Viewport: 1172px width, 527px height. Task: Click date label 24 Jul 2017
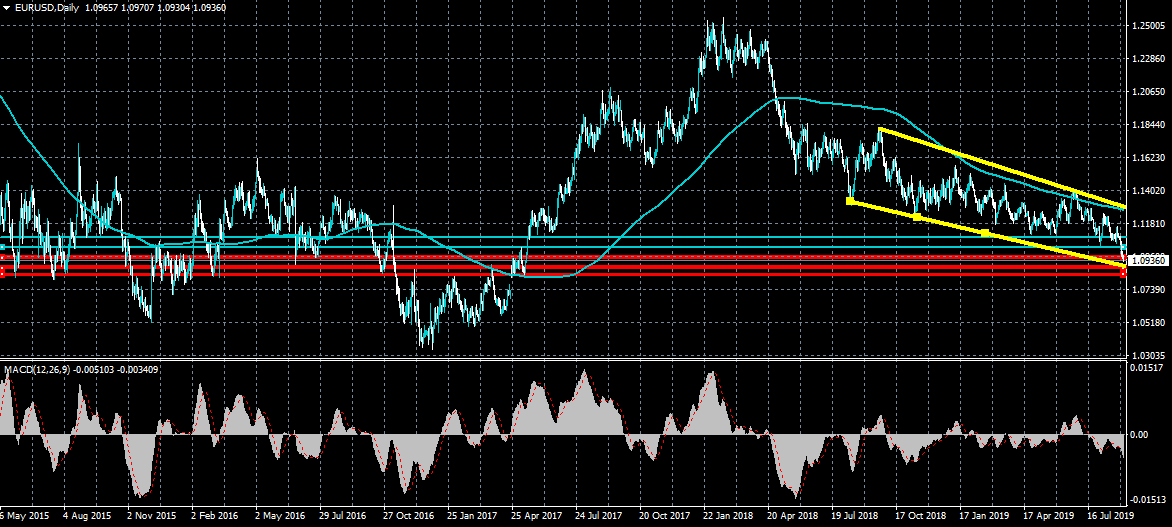[x=601, y=516]
